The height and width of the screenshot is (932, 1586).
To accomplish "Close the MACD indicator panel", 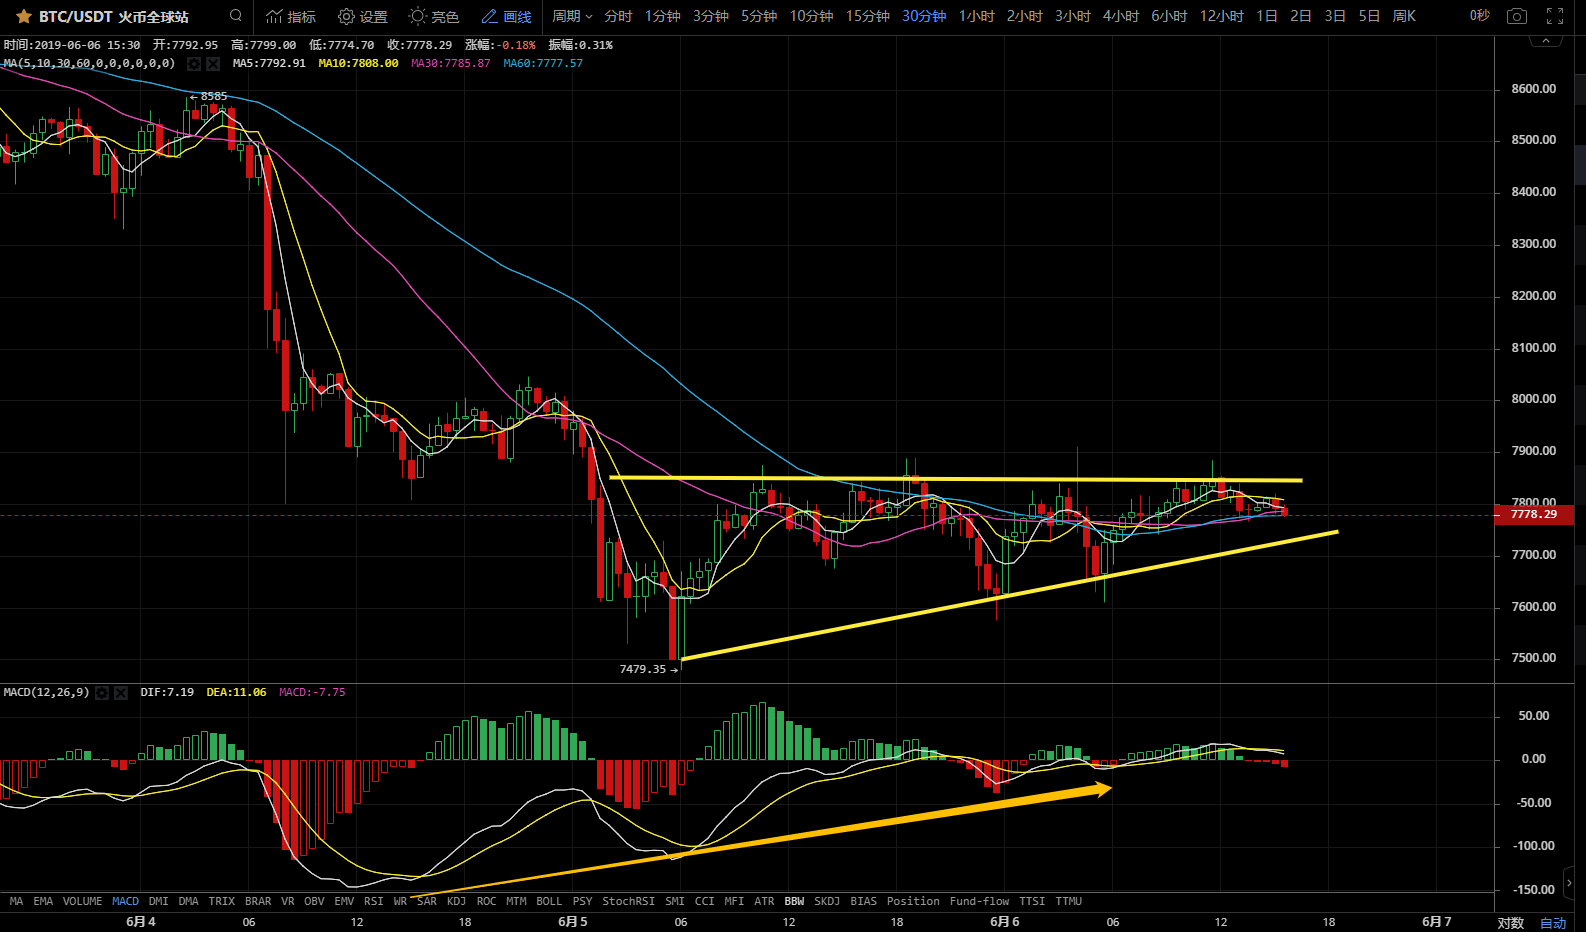I will point(121,692).
